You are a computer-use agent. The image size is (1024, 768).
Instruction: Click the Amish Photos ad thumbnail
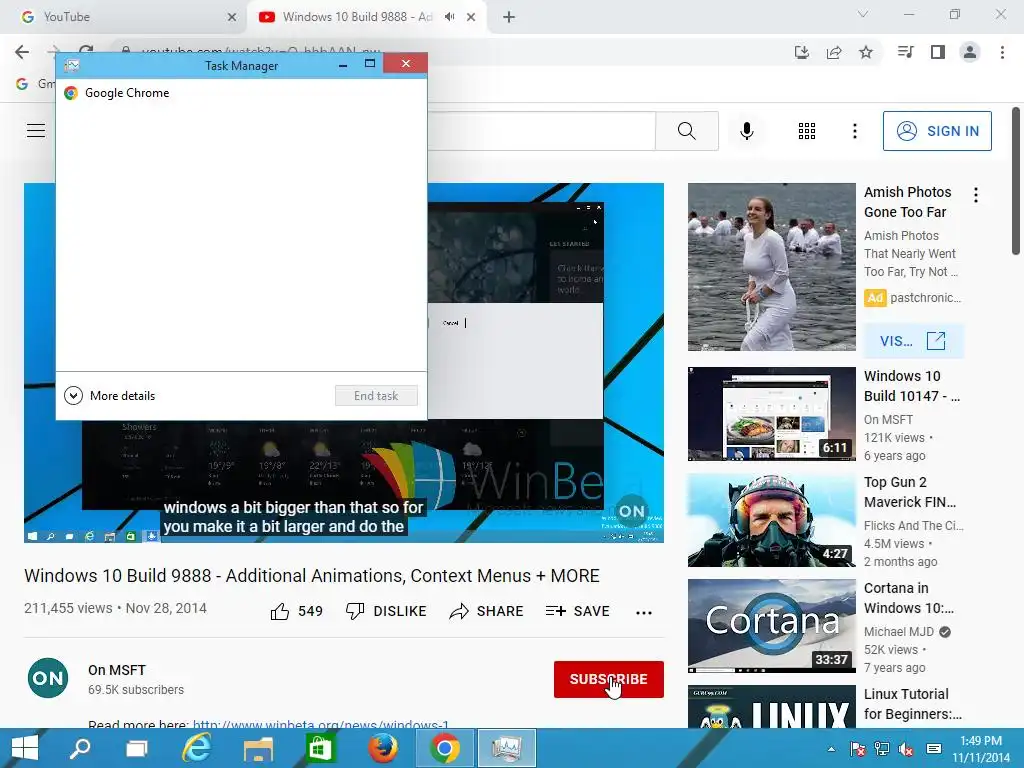coord(772,267)
